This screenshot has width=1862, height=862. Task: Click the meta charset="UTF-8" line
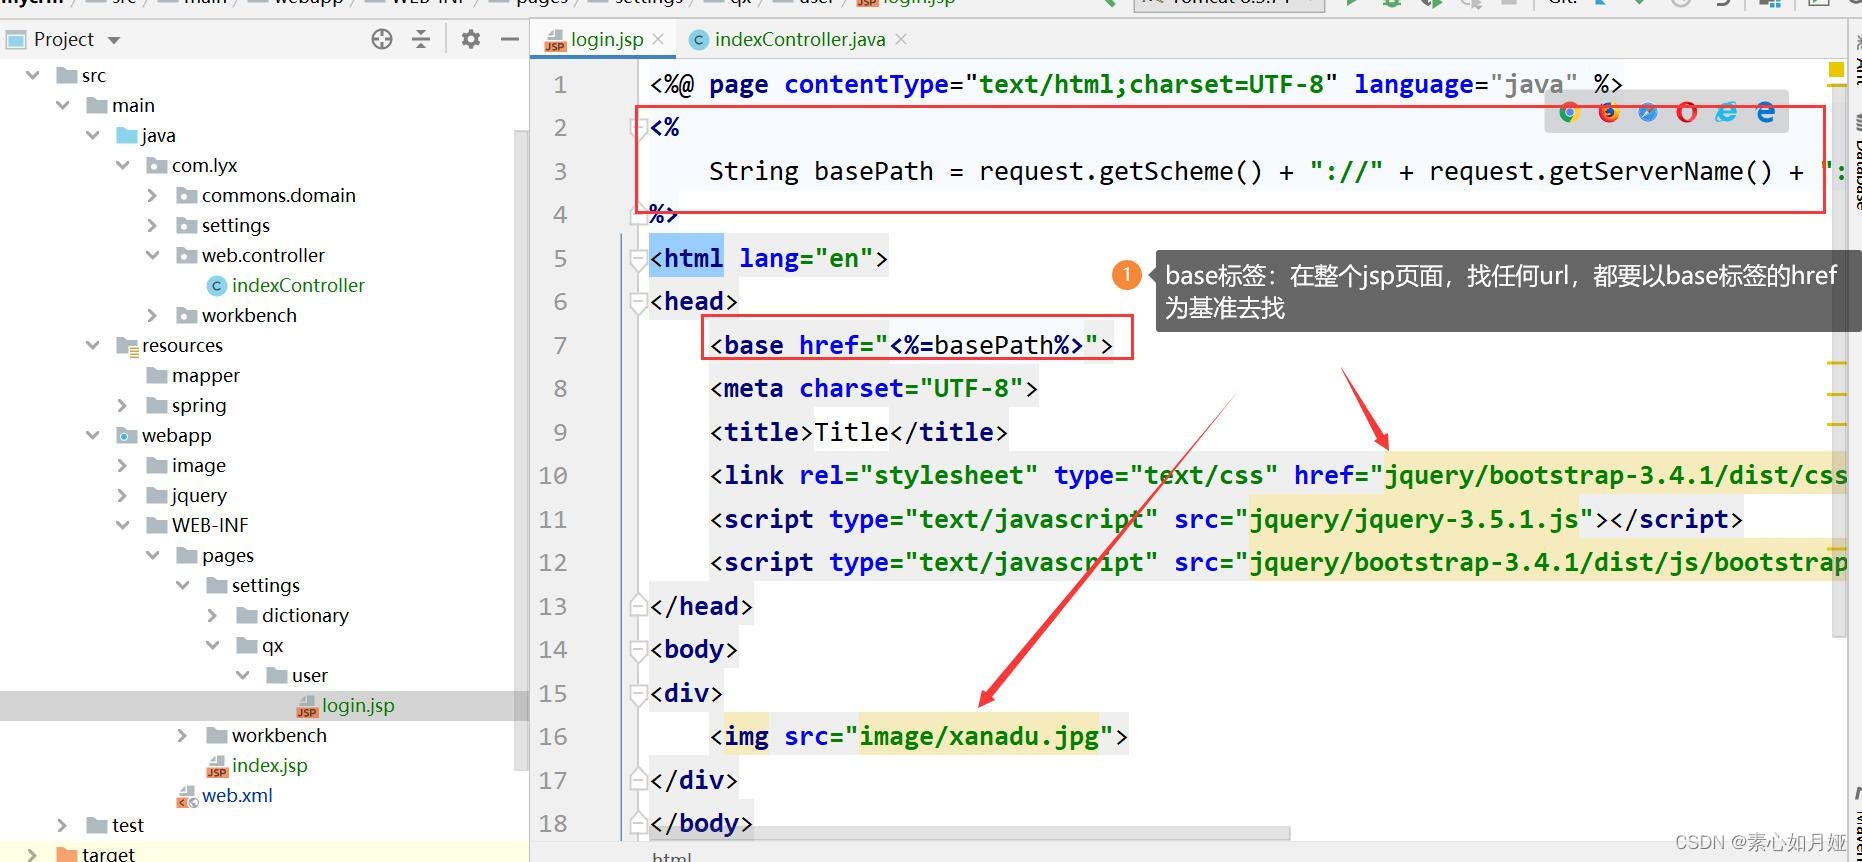[874, 388]
